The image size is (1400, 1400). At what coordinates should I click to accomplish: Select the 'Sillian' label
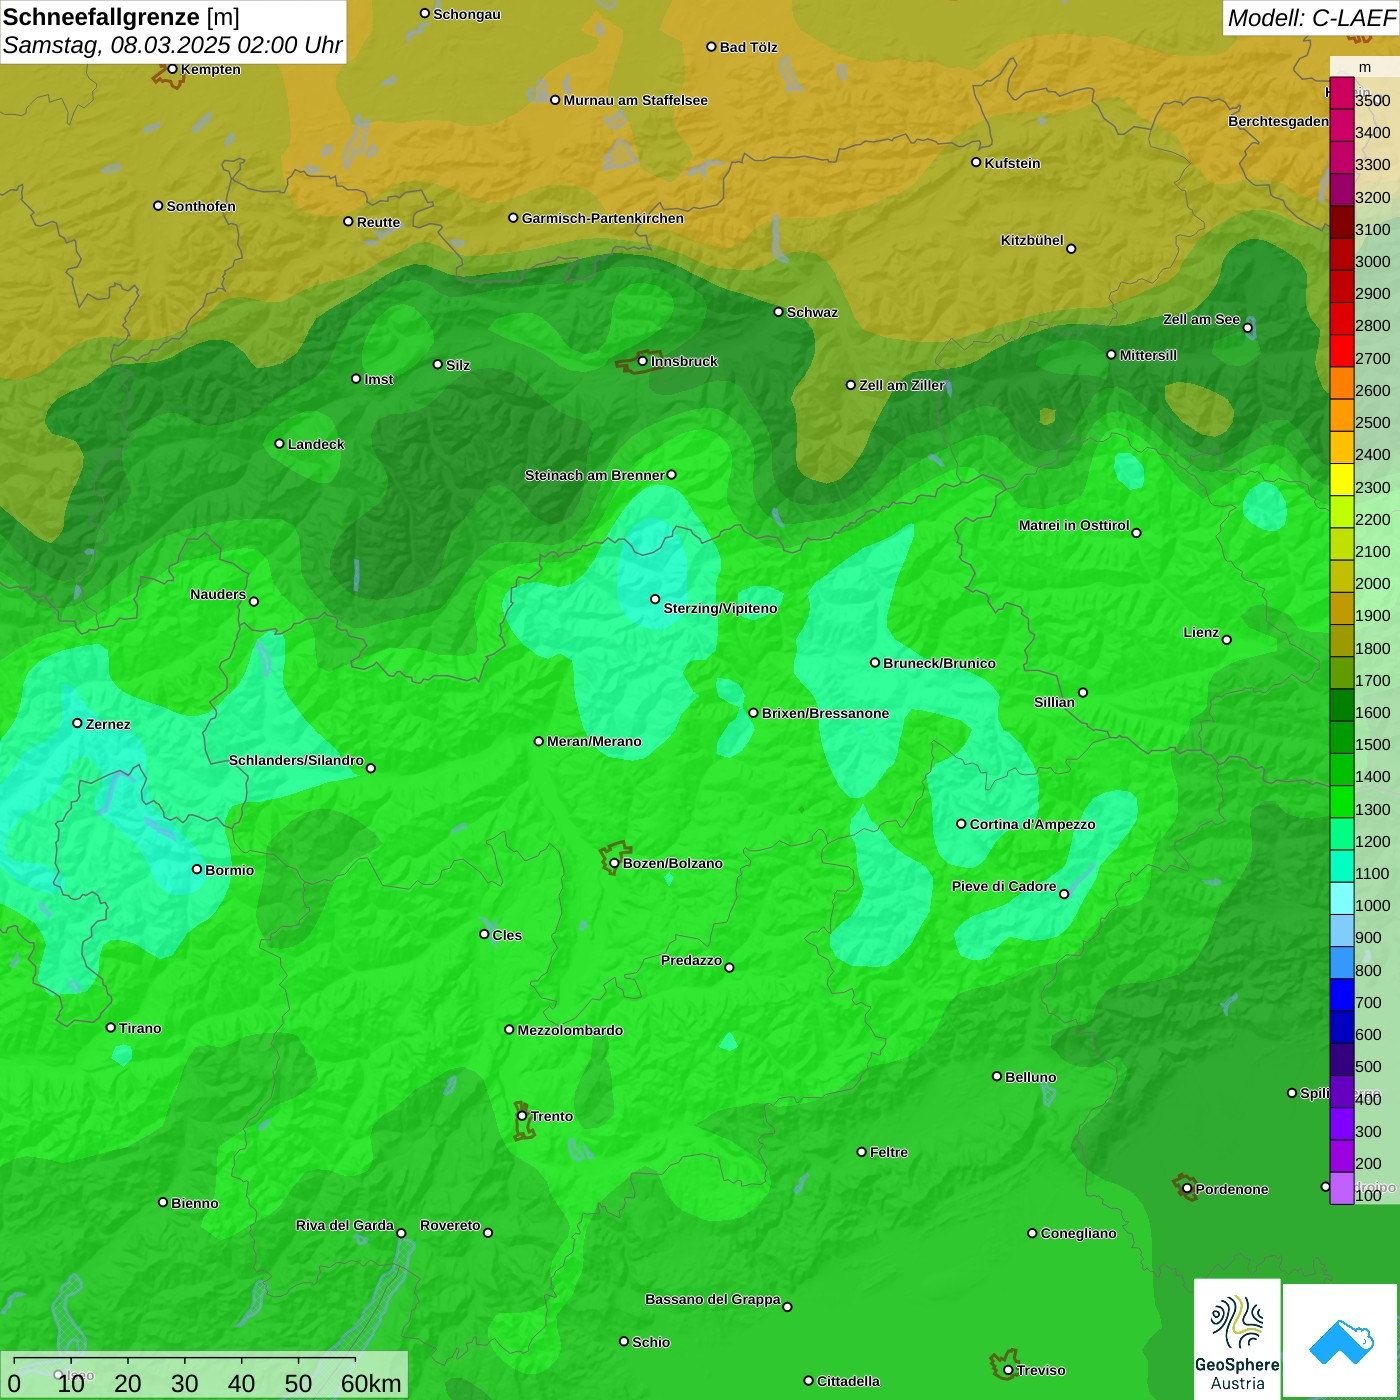1054,702
